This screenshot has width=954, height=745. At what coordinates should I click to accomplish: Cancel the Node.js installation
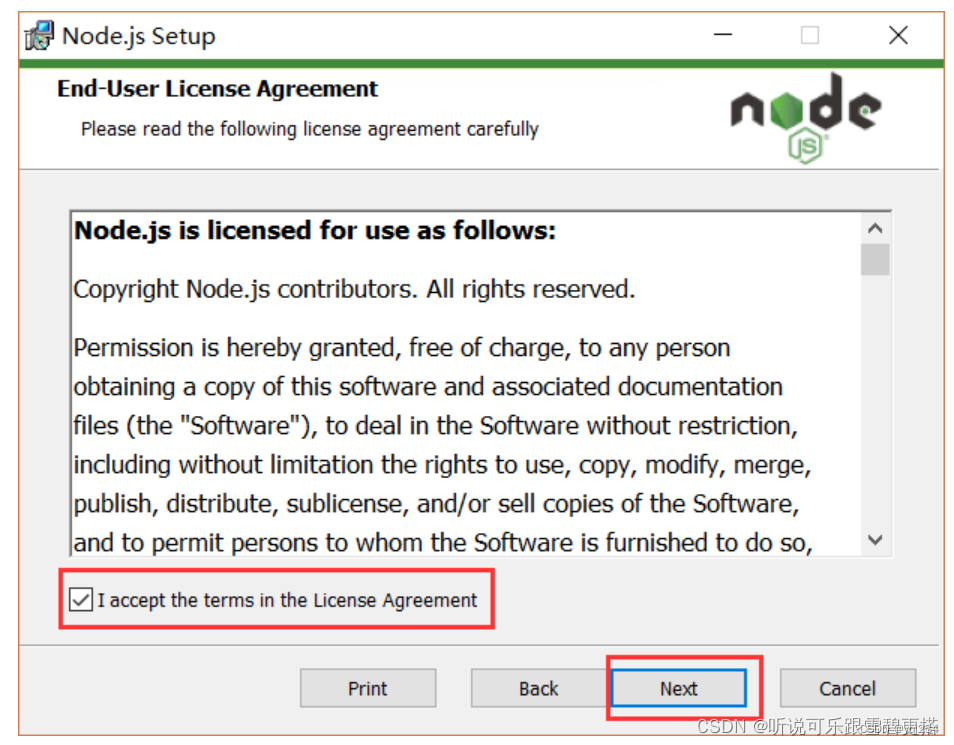click(x=847, y=688)
